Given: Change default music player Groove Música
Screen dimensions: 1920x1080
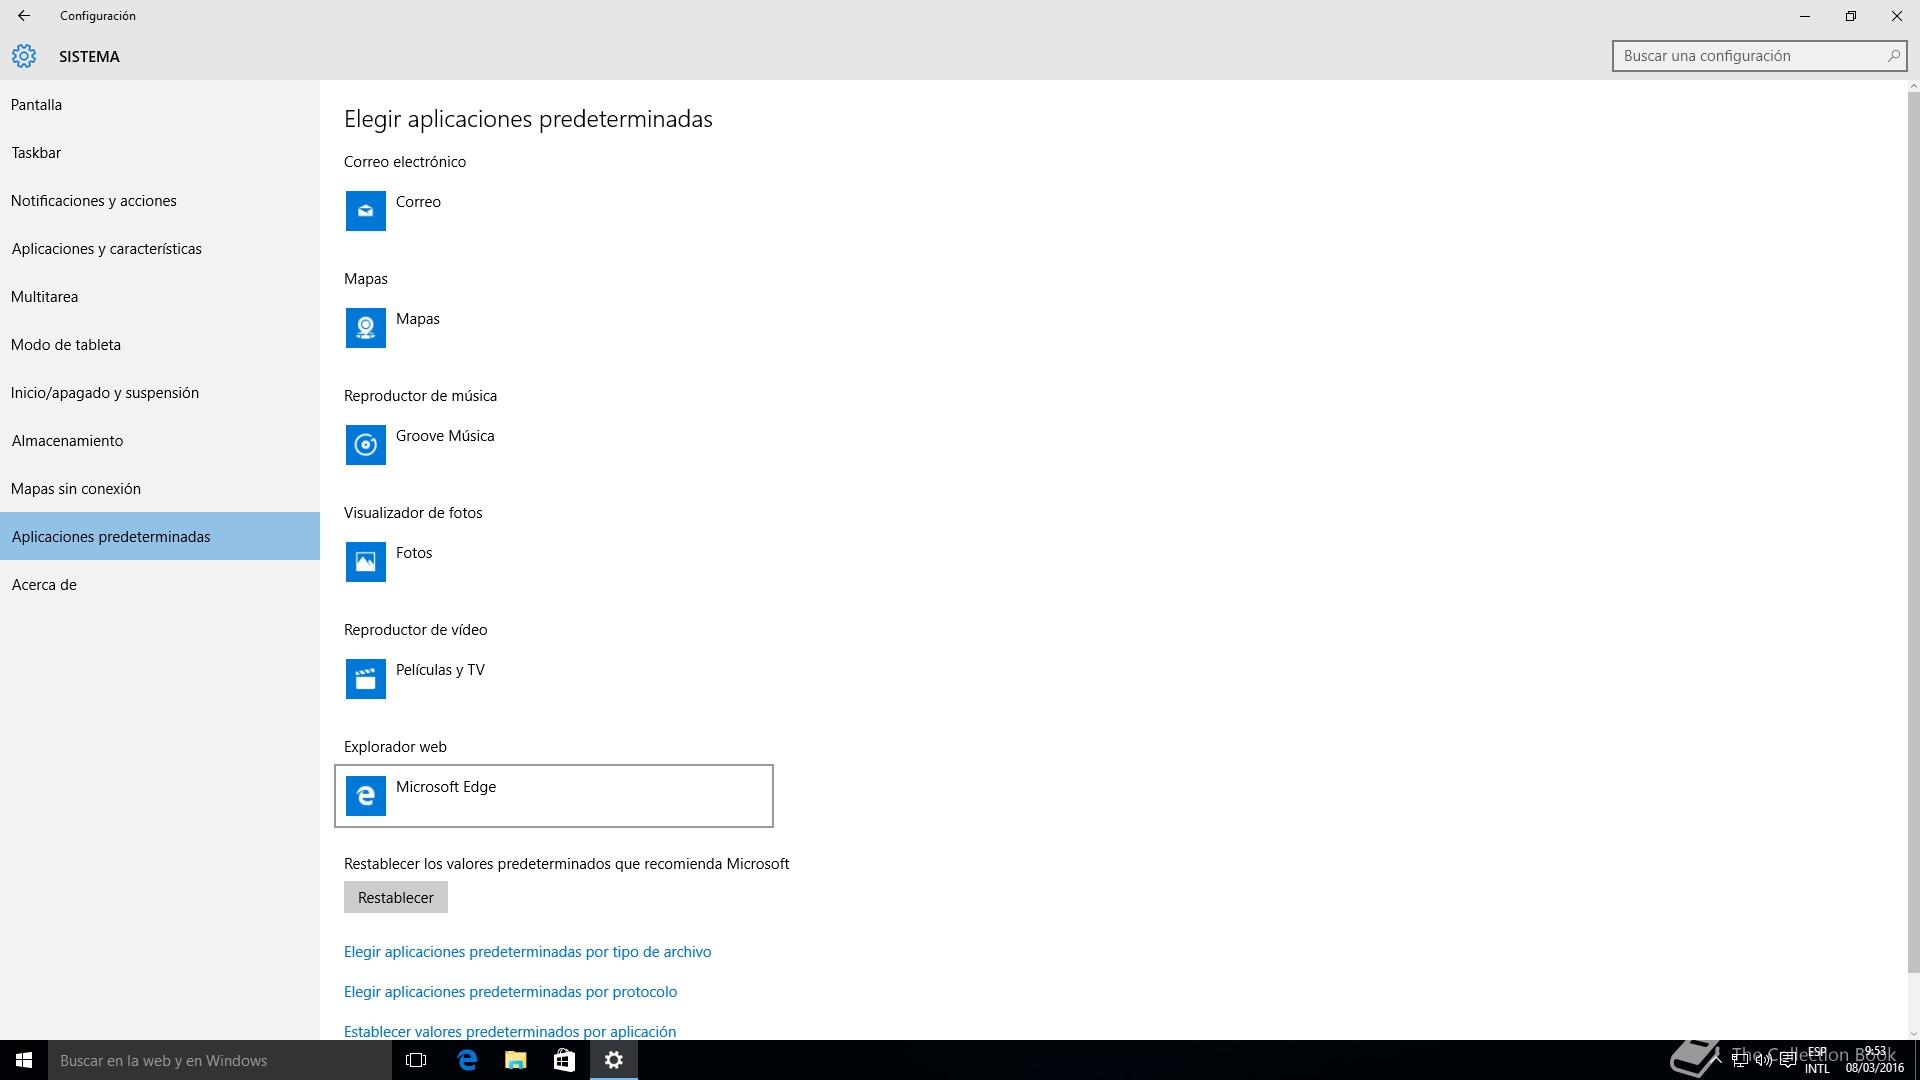Looking at the screenshot, I should (554, 445).
